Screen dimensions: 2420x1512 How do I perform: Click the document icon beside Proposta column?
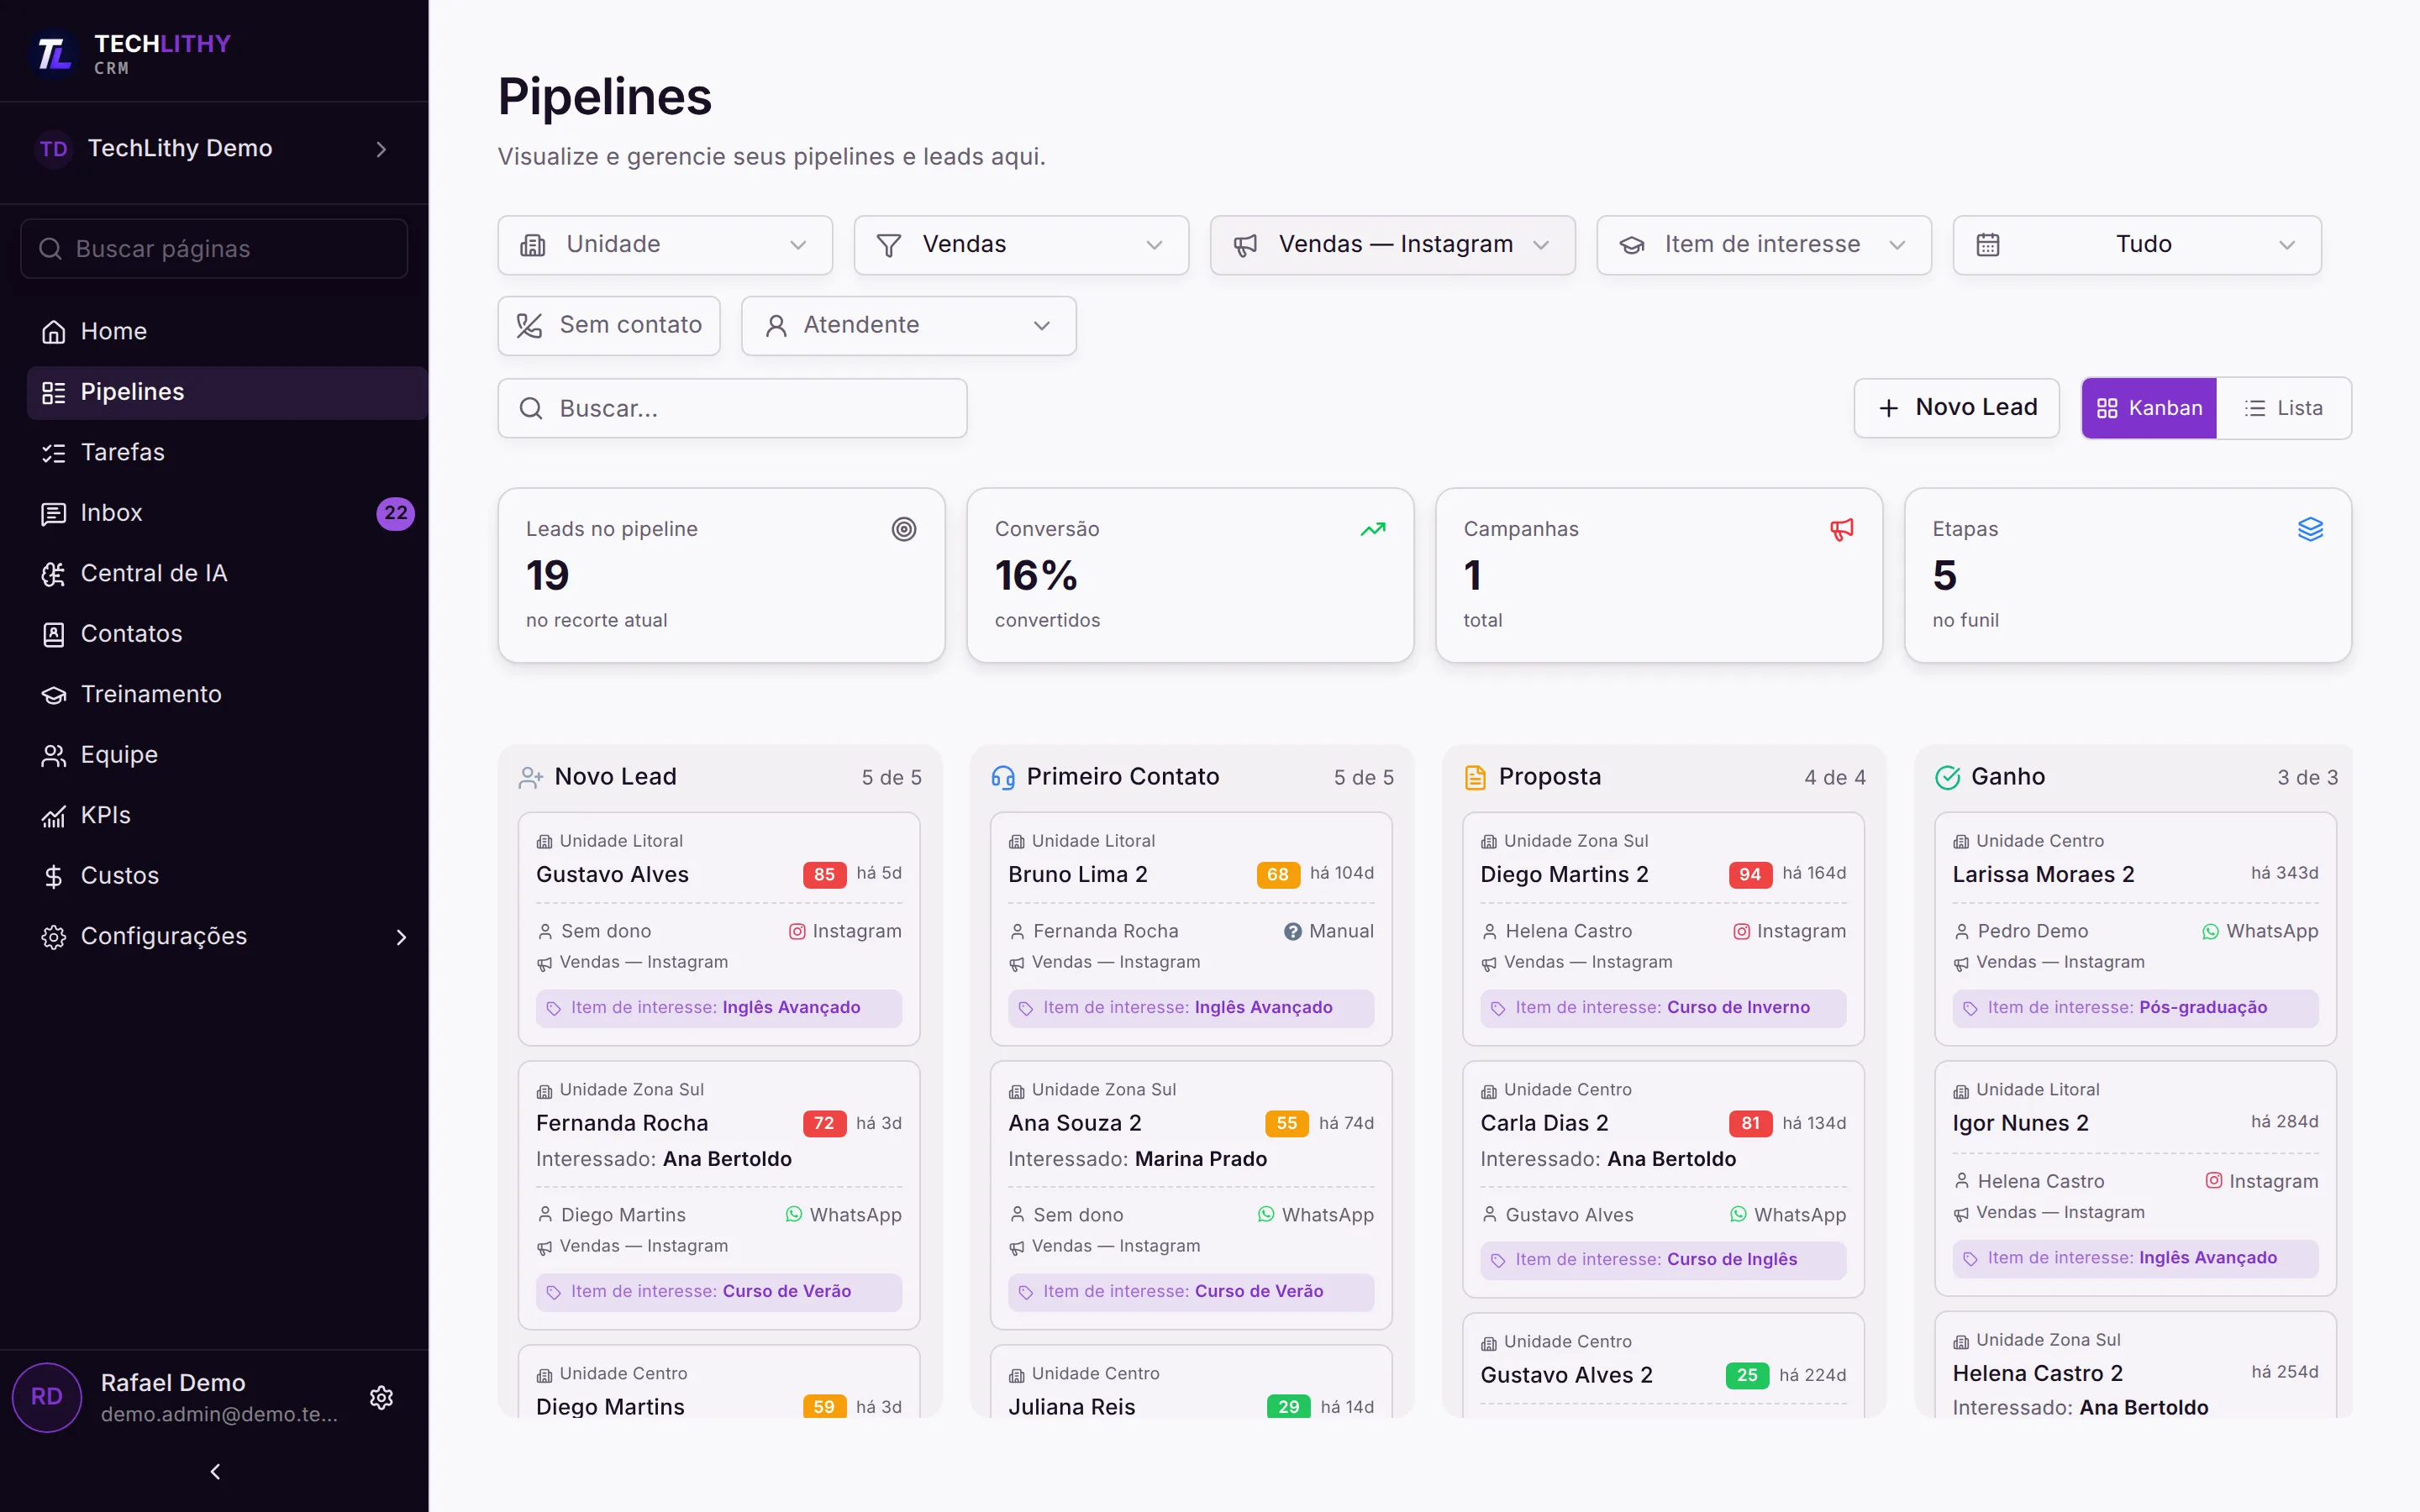[1475, 777]
